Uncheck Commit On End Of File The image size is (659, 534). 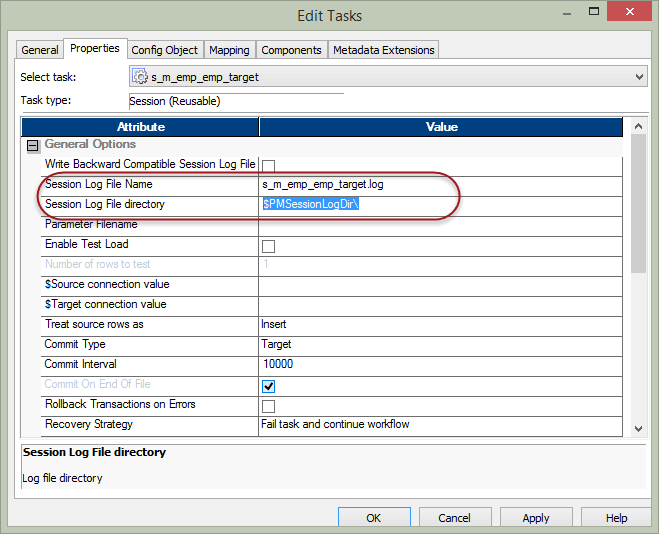pos(269,386)
